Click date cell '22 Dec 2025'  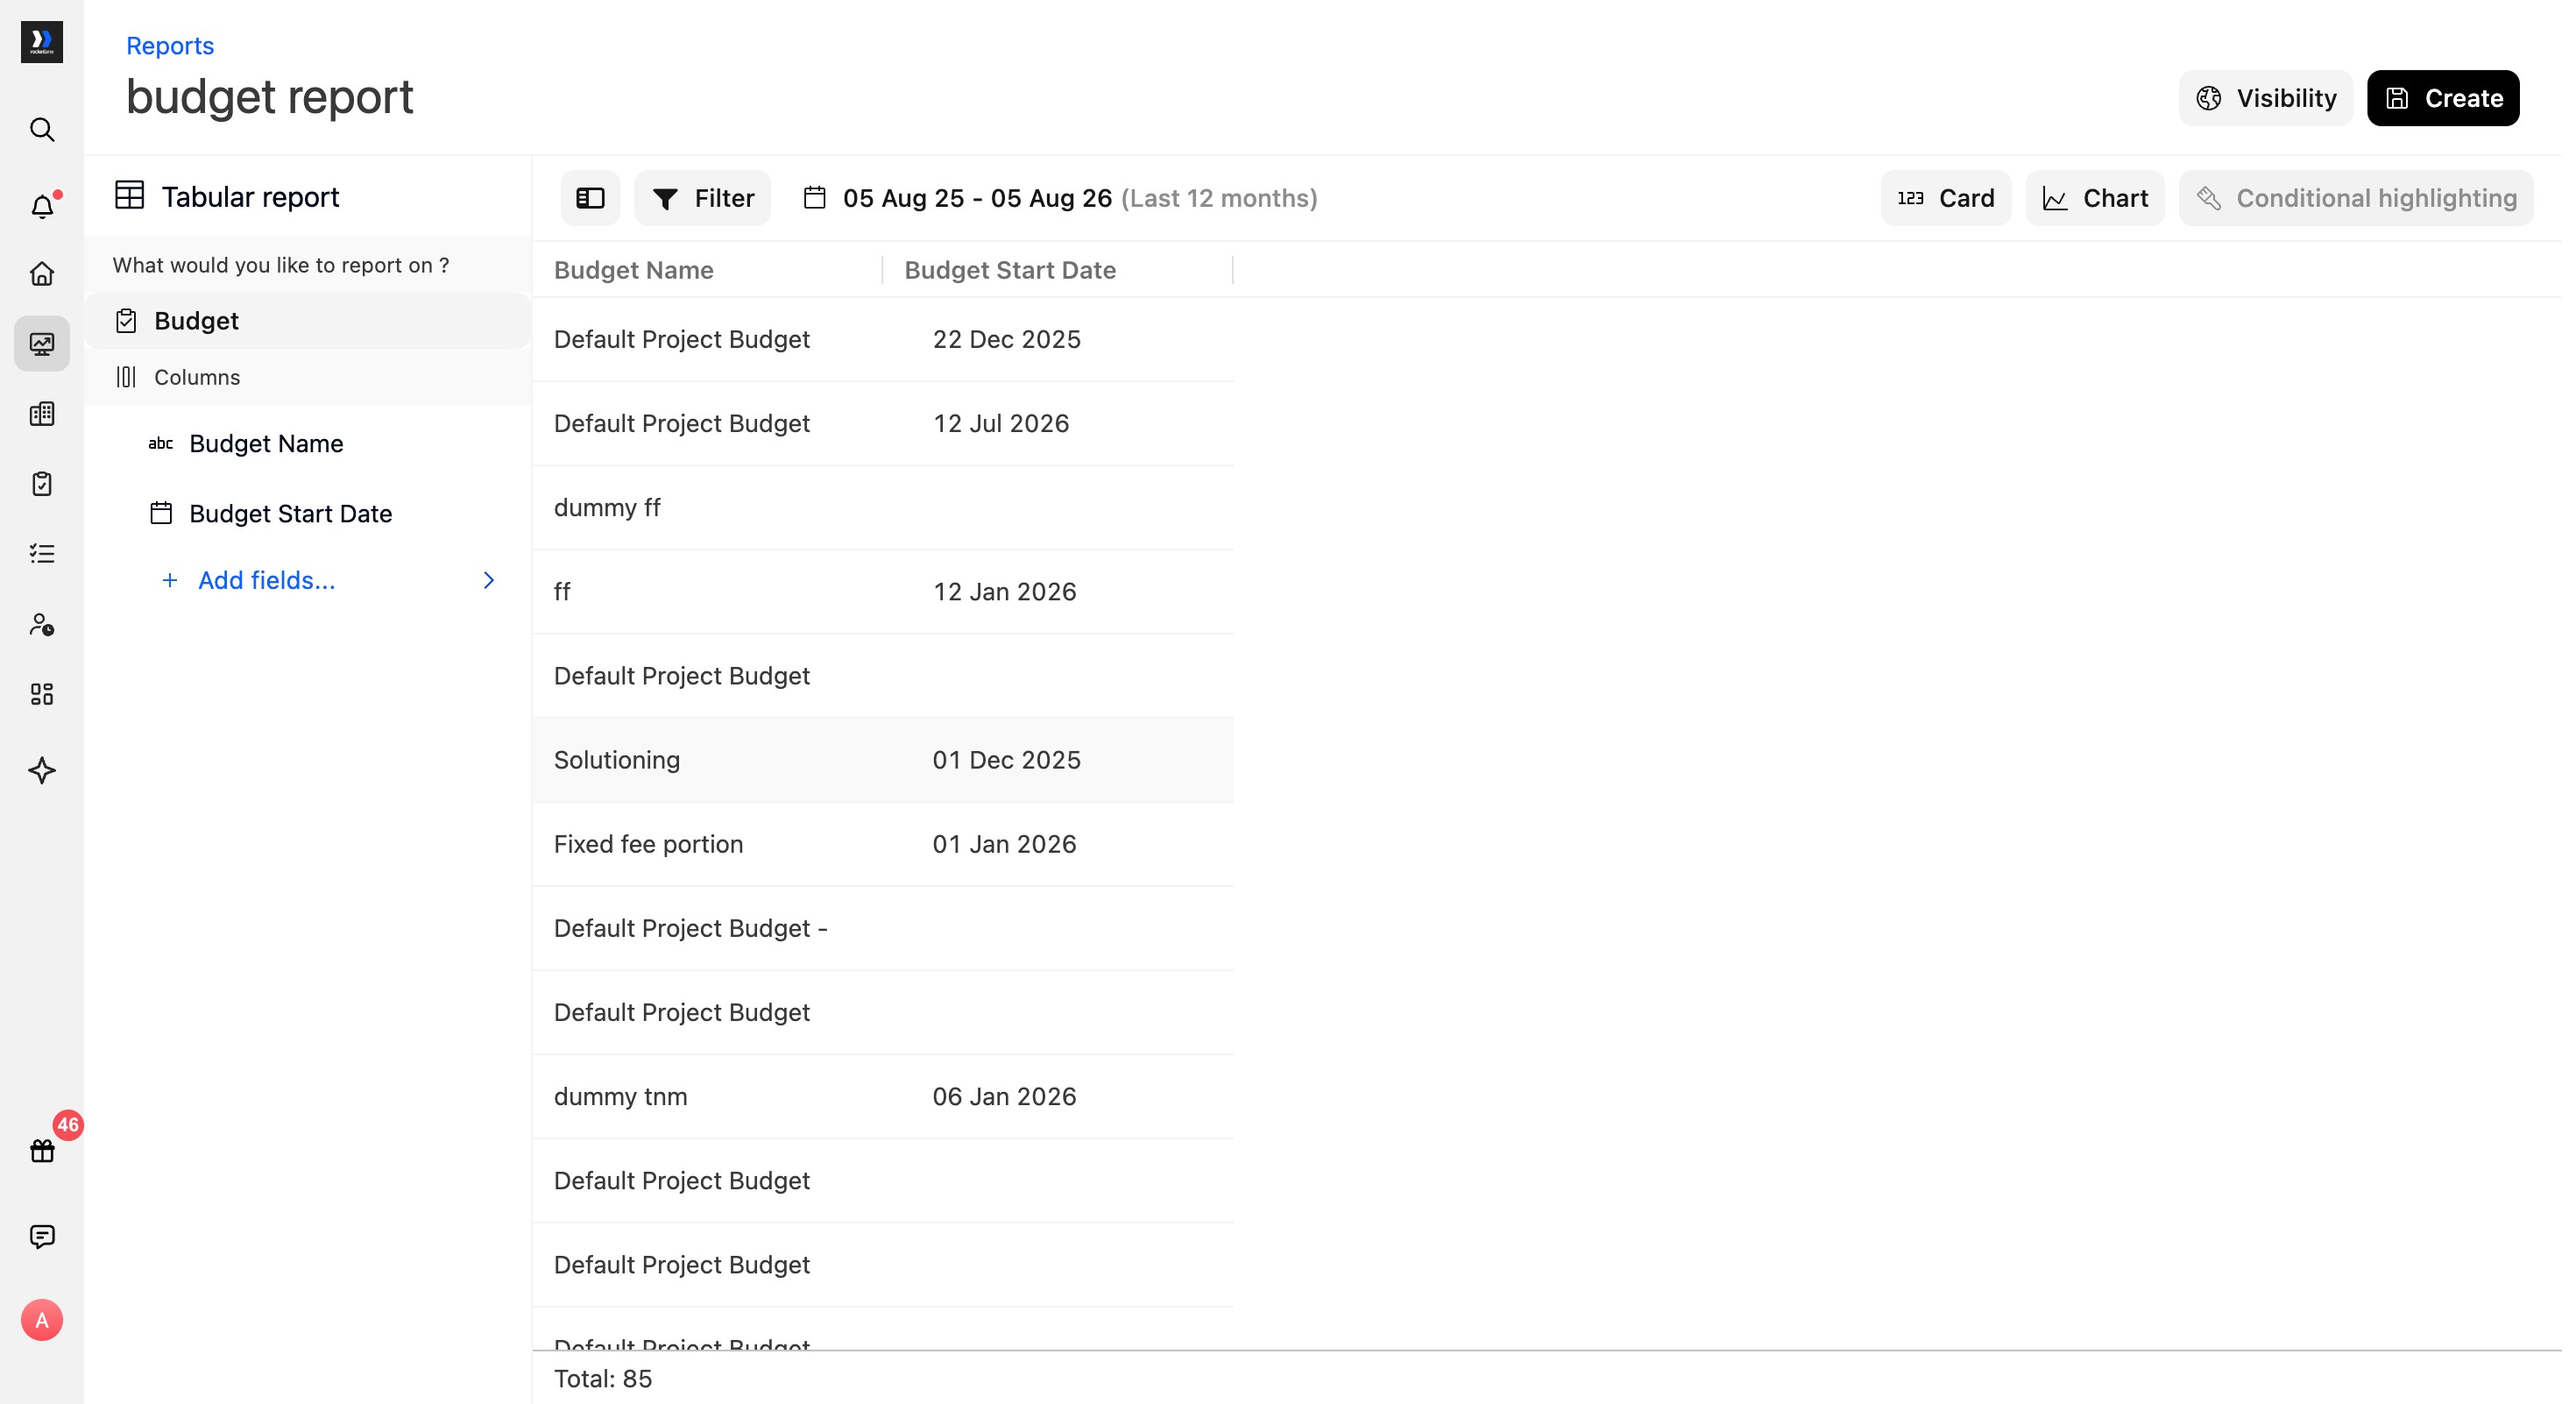[1007, 339]
